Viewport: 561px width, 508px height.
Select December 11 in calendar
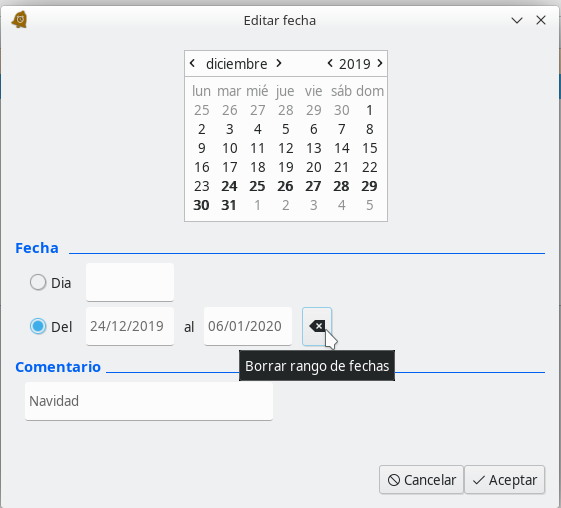[x=257, y=148]
